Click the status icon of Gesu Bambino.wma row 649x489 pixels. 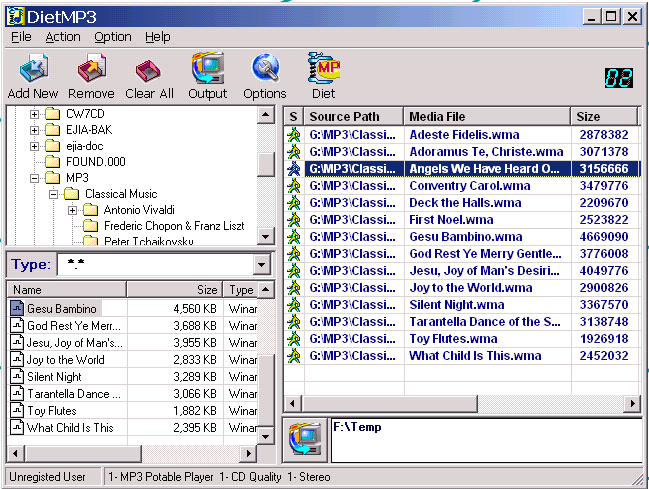[294, 237]
